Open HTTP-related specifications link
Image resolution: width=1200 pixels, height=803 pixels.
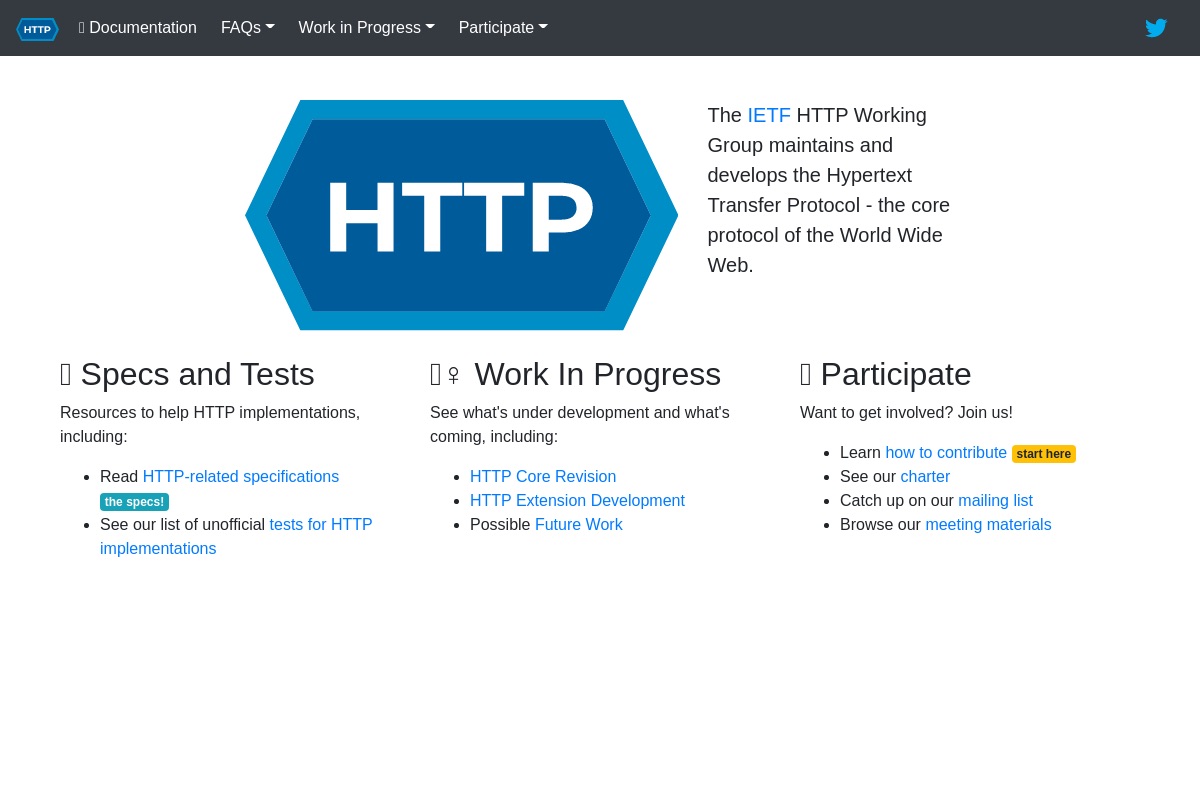[x=241, y=477]
